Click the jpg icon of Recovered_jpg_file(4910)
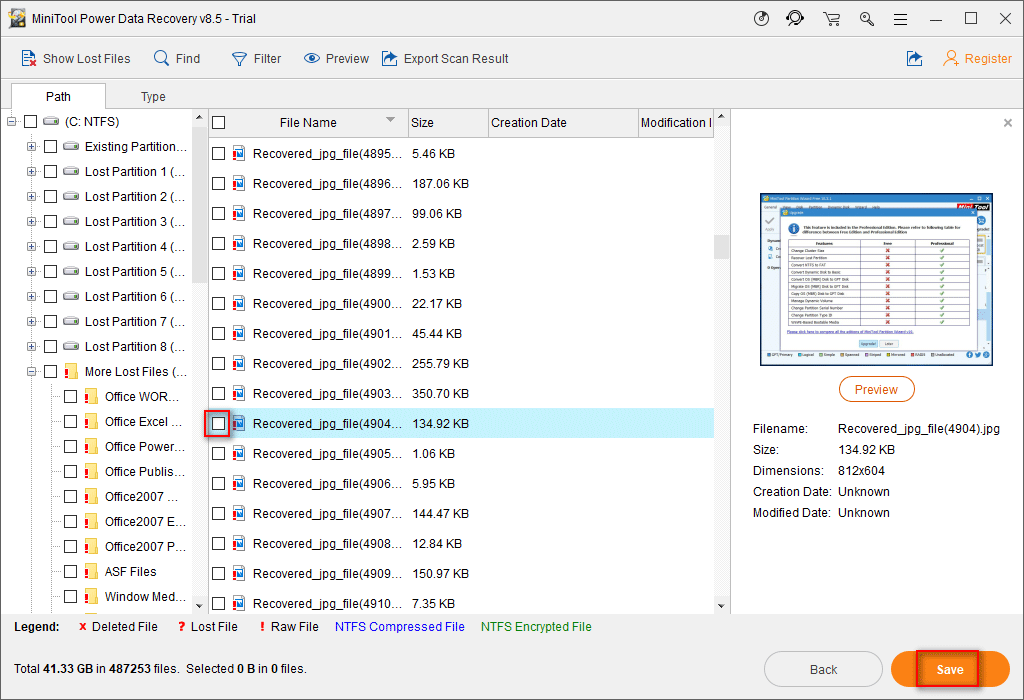 point(238,603)
